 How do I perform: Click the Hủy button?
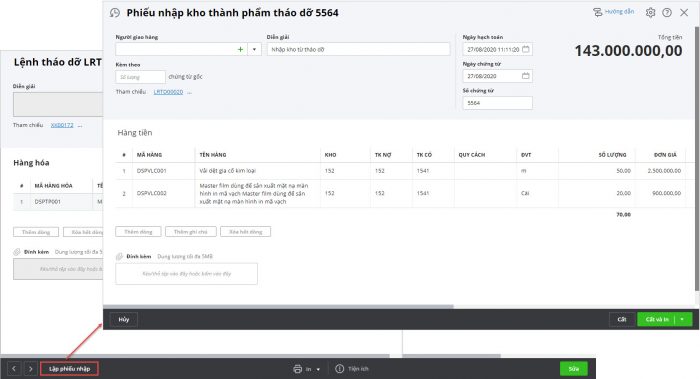[124, 319]
